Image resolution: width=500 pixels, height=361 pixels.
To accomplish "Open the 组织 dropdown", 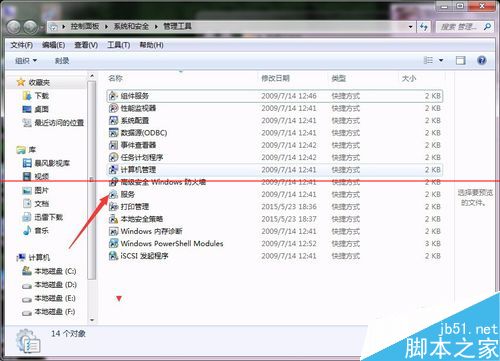I will [x=26, y=61].
